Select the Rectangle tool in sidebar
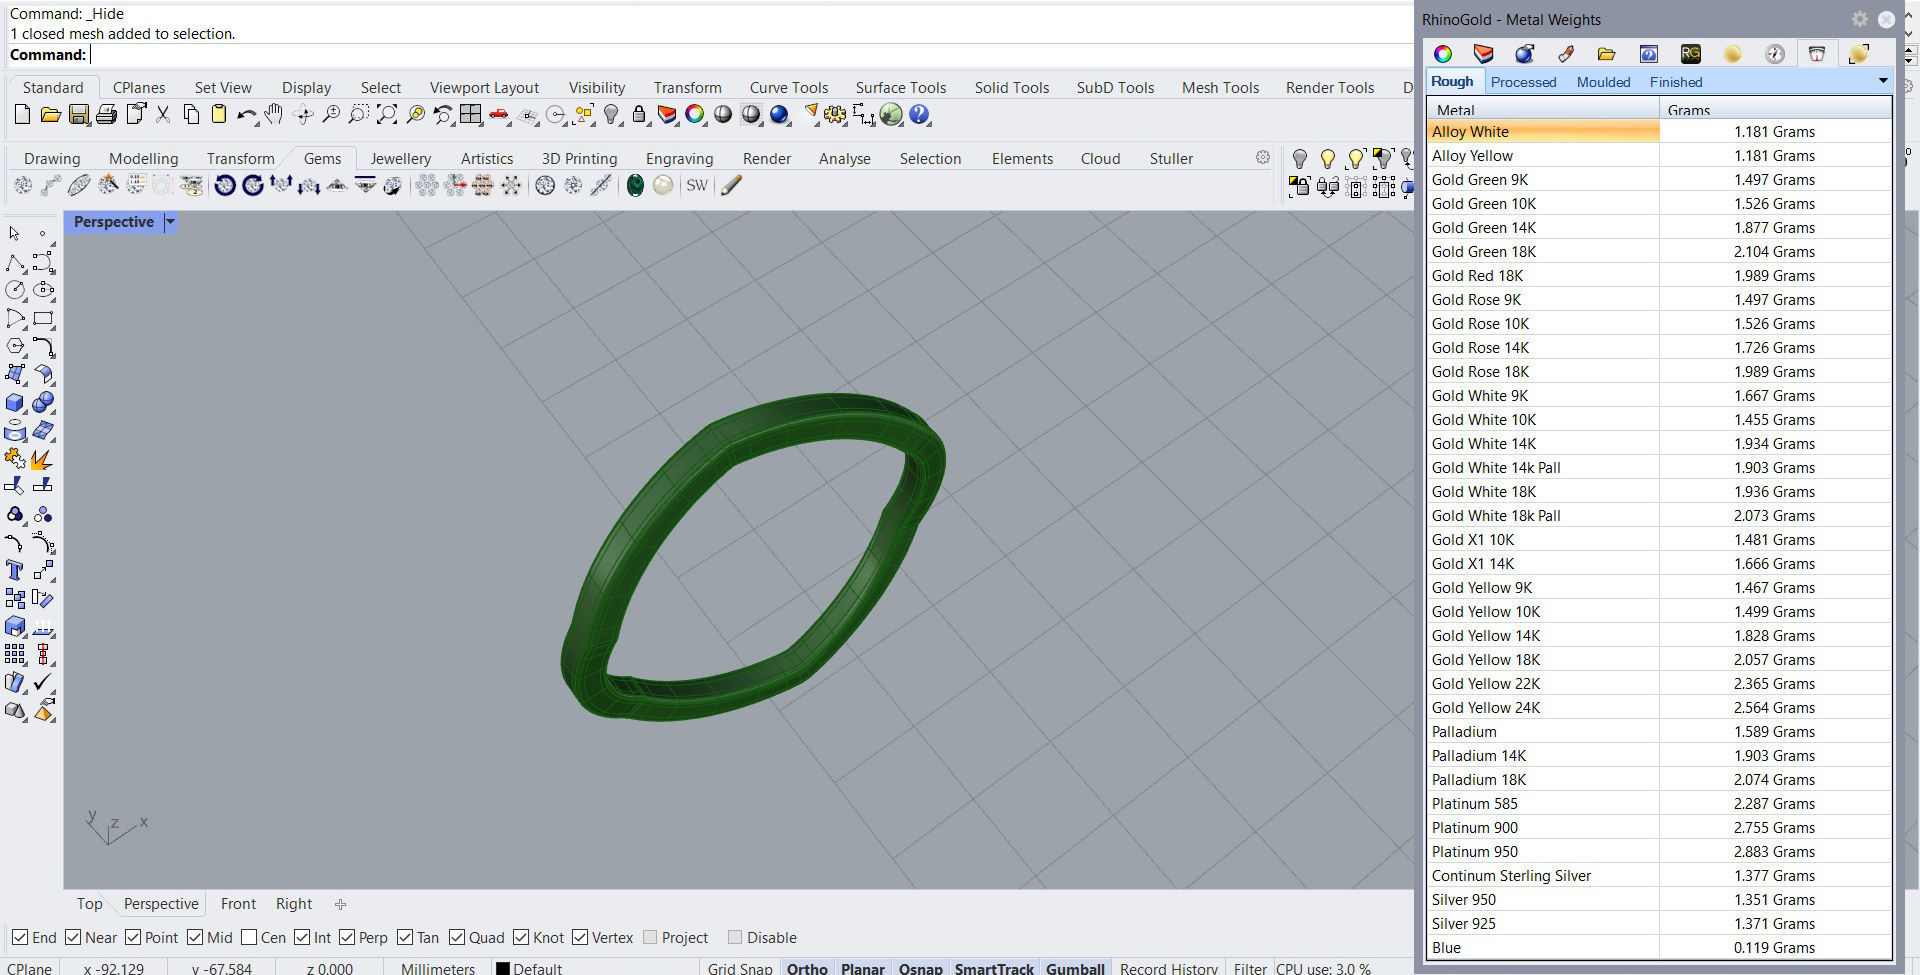Image resolution: width=1920 pixels, height=975 pixels. pyautogui.click(x=42, y=318)
